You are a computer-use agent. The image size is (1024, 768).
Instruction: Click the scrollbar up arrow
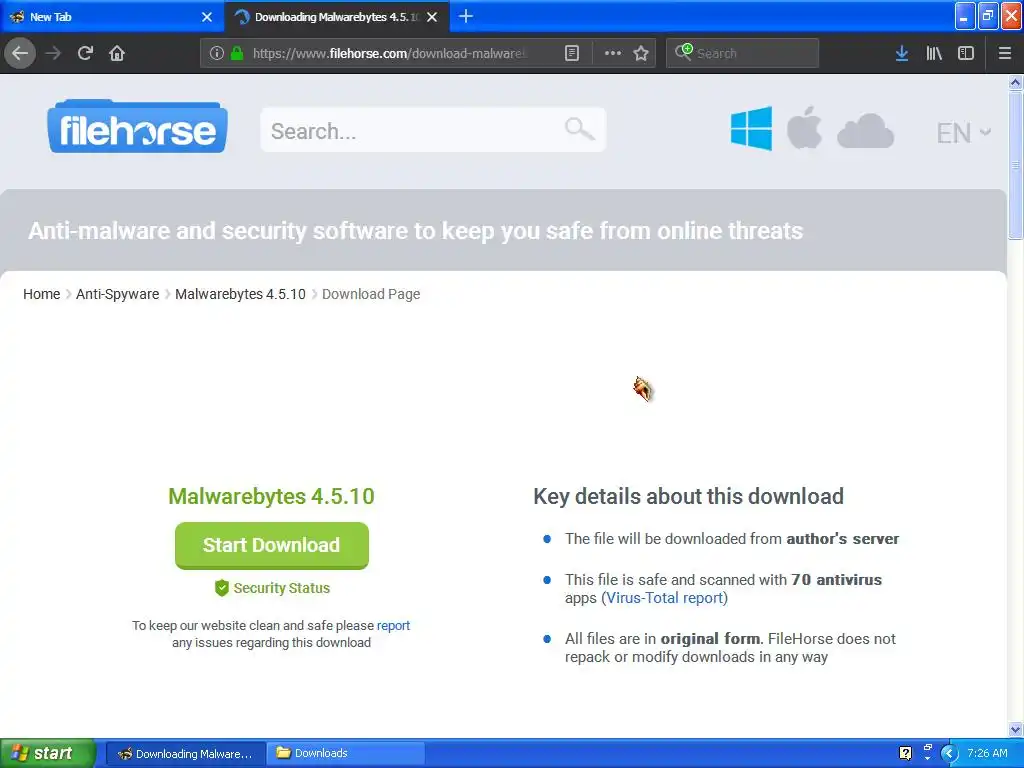pos(1015,82)
